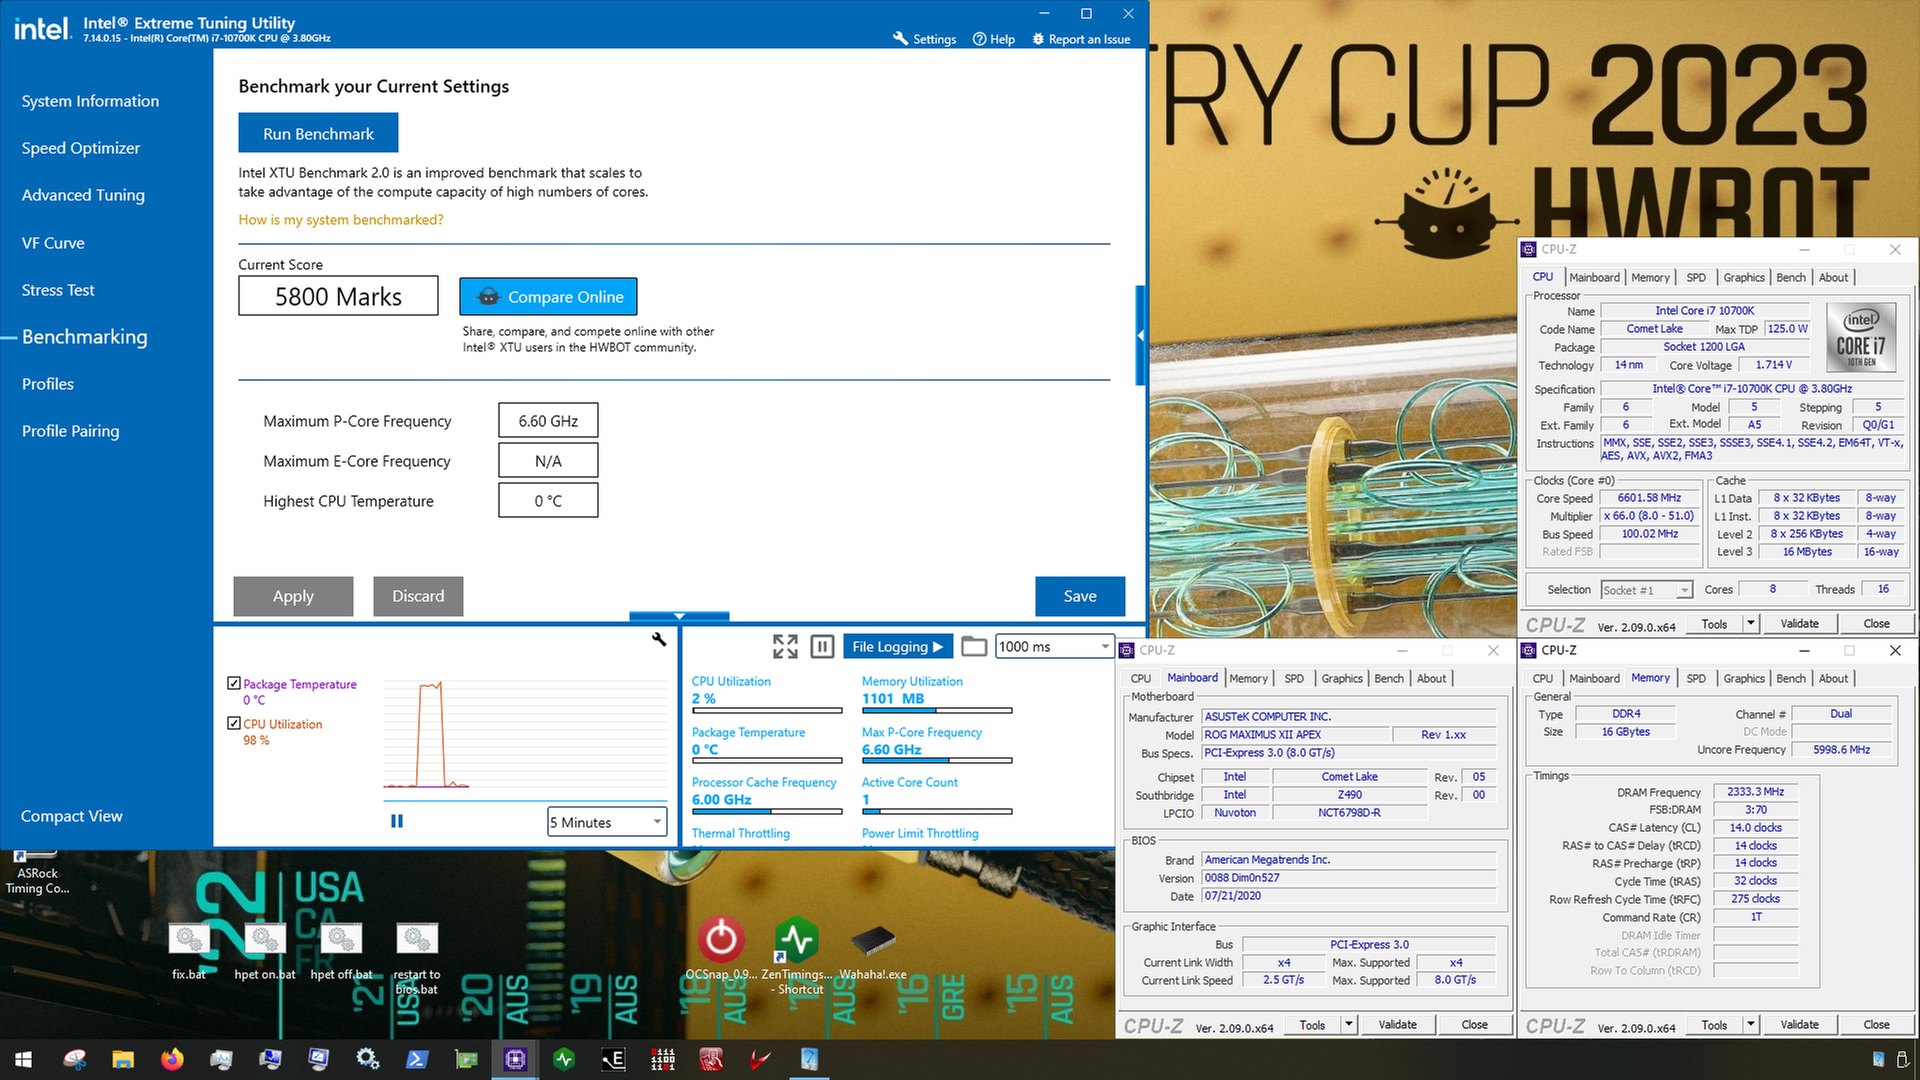Click the Apply button
The width and height of the screenshot is (1920, 1080).
click(x=293, y=596)
